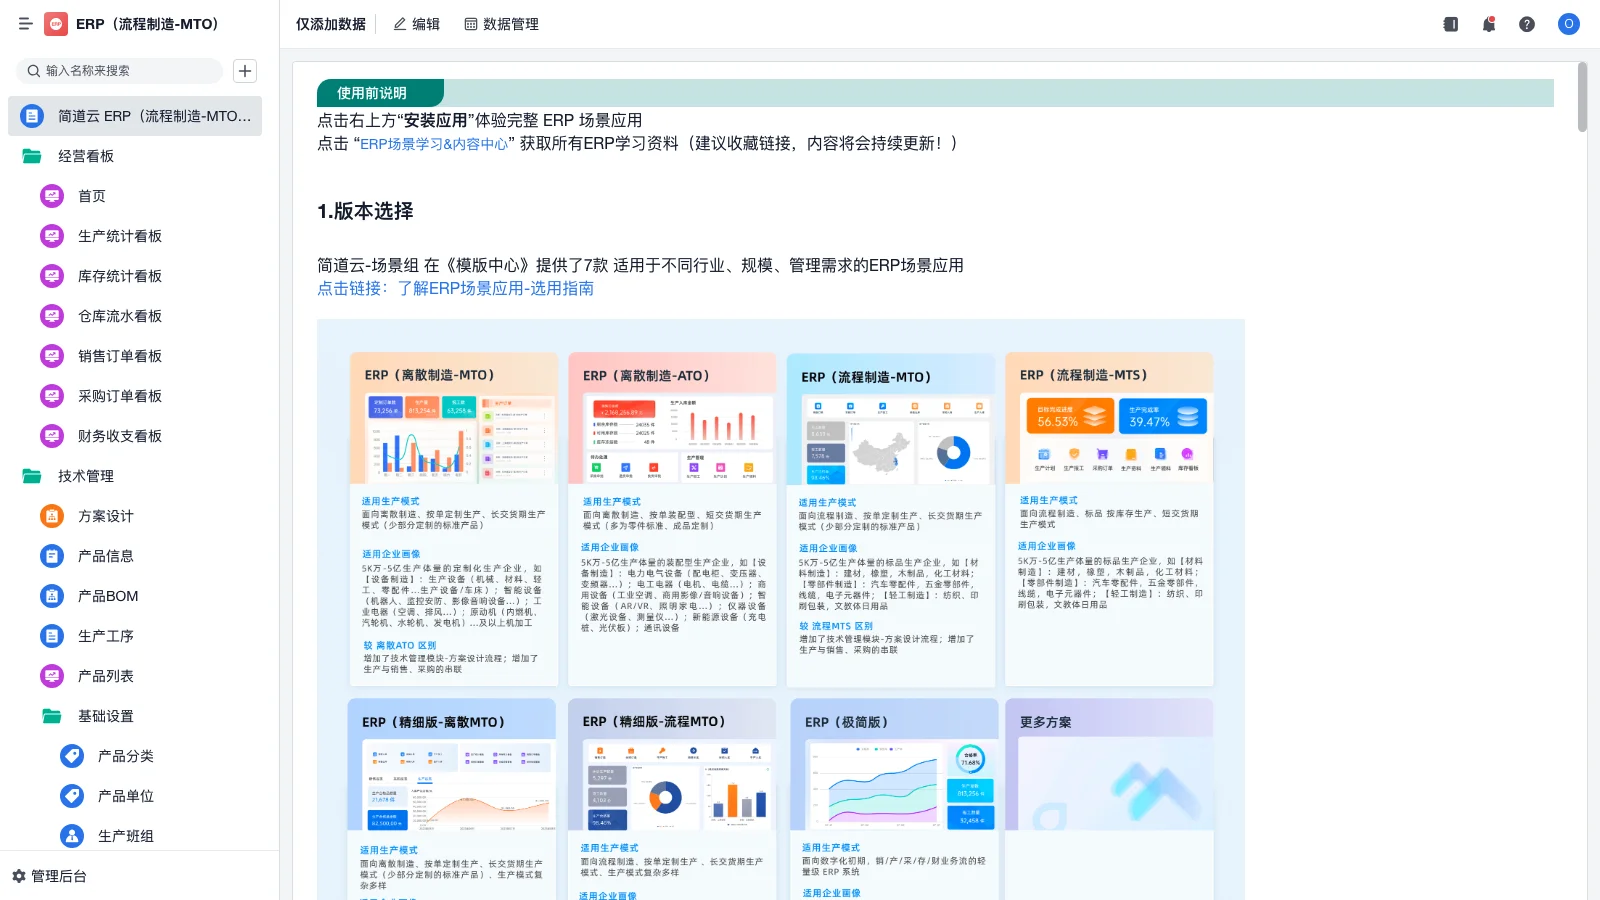
Task: Click the ERP（精细版-离散MTO） card thumbnail
Action: [452, 799]
